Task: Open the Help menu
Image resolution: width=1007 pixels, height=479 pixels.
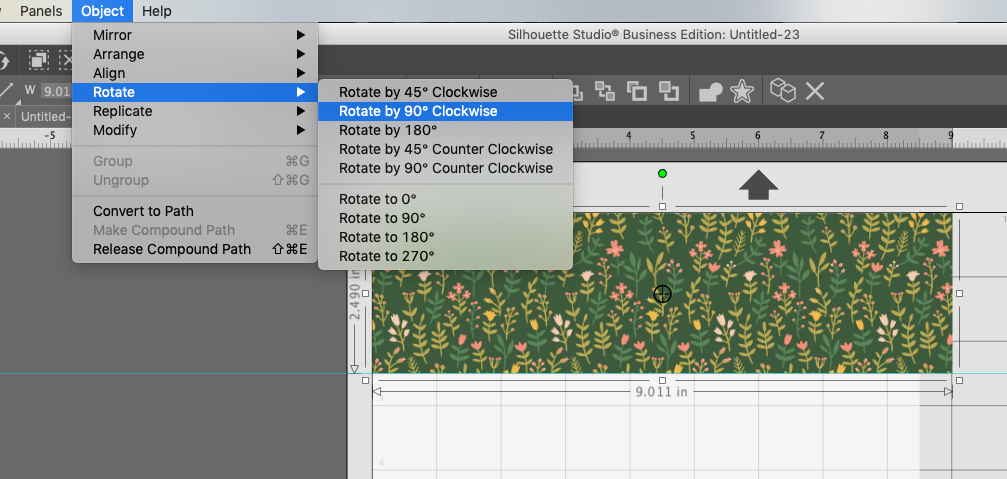Action: pos(157,11)
